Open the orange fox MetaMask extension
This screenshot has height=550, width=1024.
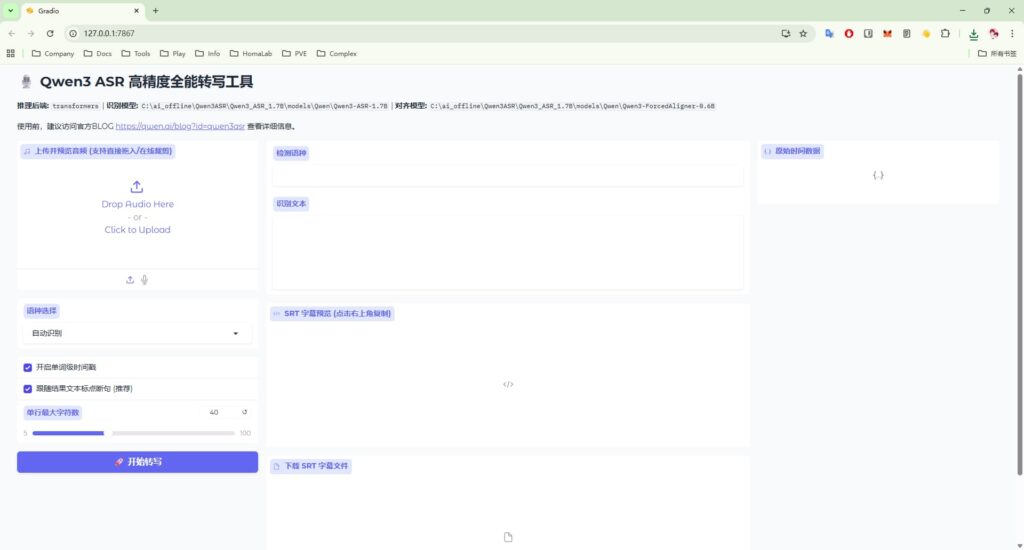click(888, 33)
